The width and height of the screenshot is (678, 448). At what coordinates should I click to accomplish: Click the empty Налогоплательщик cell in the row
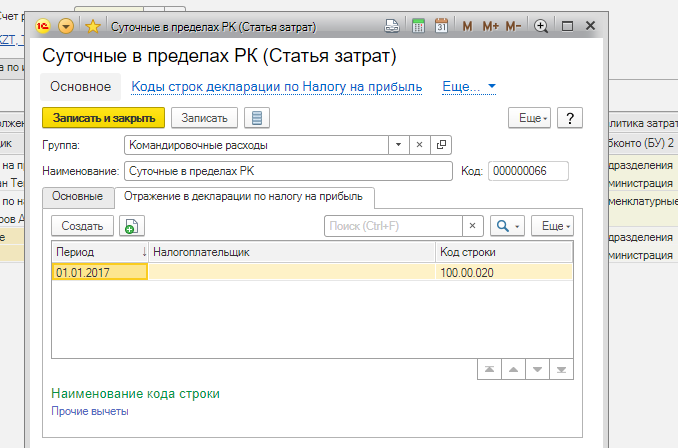click(292, 272)
